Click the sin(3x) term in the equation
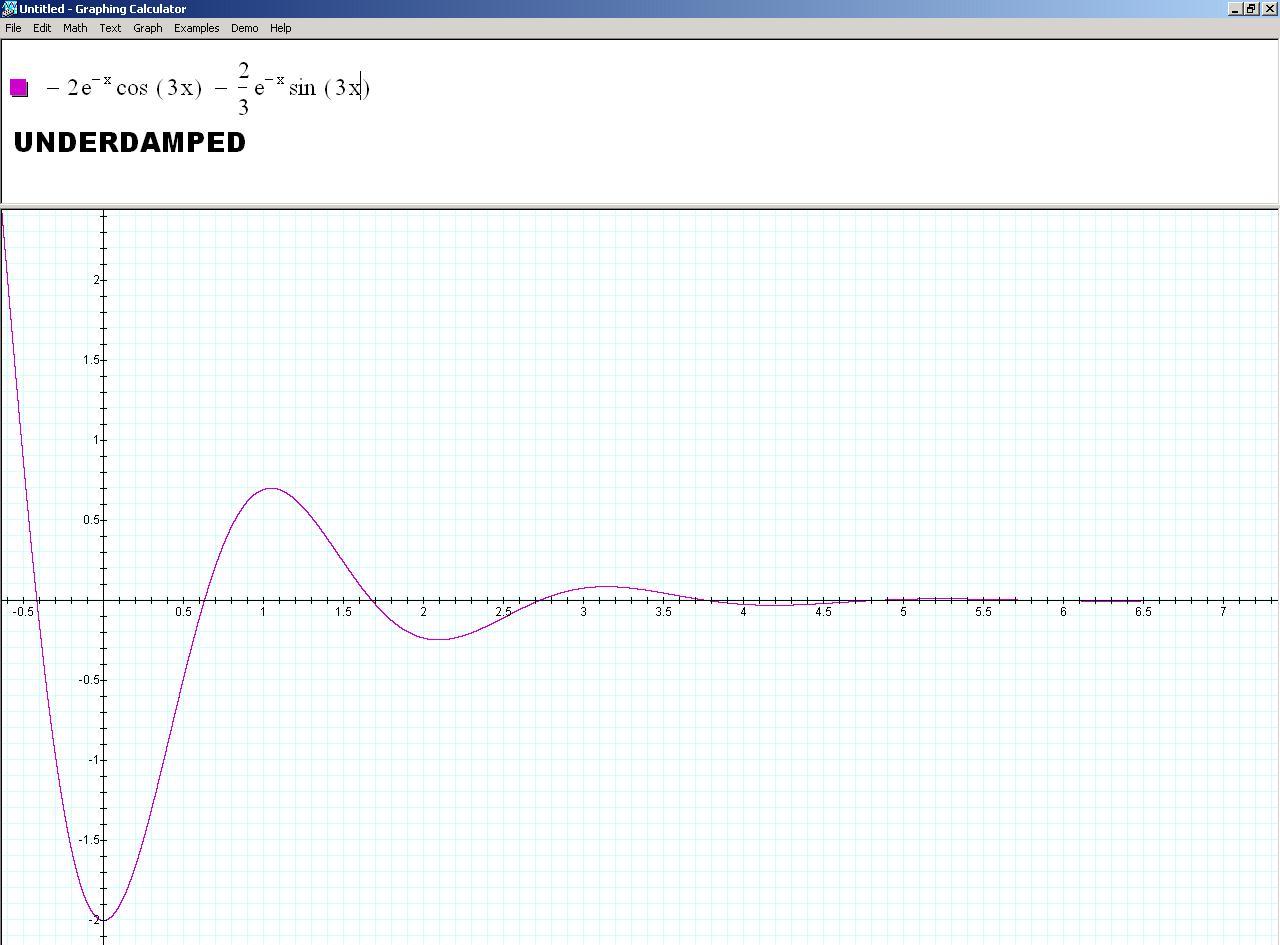The image size is (1280, 945). coord(328,88)
